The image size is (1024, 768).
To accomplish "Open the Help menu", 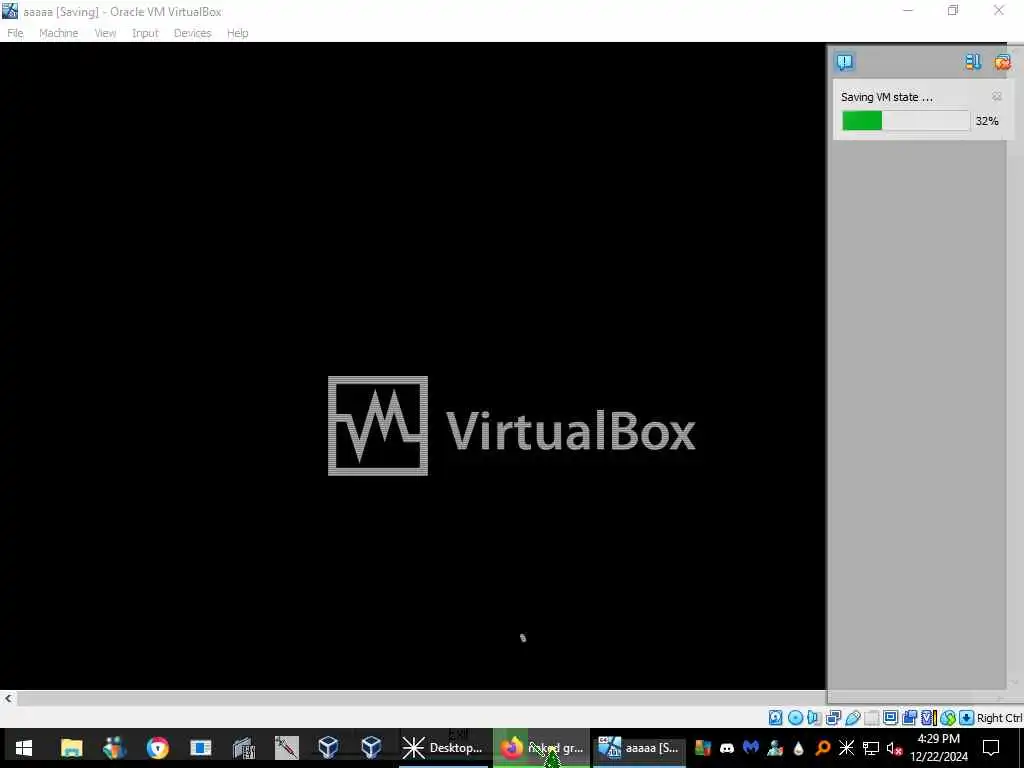I will point(237,33).
